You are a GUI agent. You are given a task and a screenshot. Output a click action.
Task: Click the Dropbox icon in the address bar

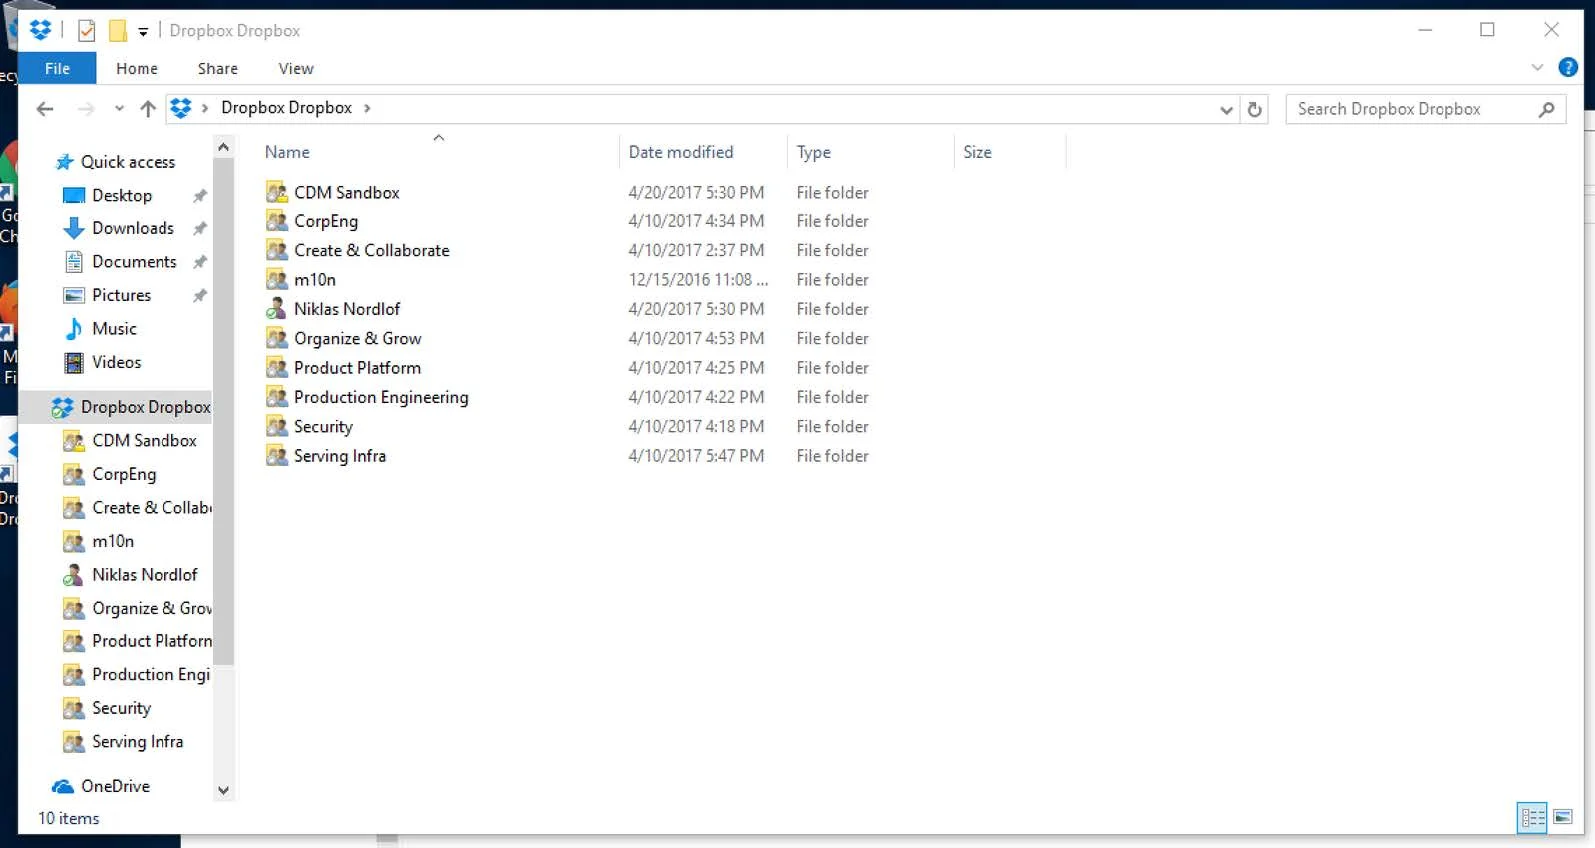180,108
